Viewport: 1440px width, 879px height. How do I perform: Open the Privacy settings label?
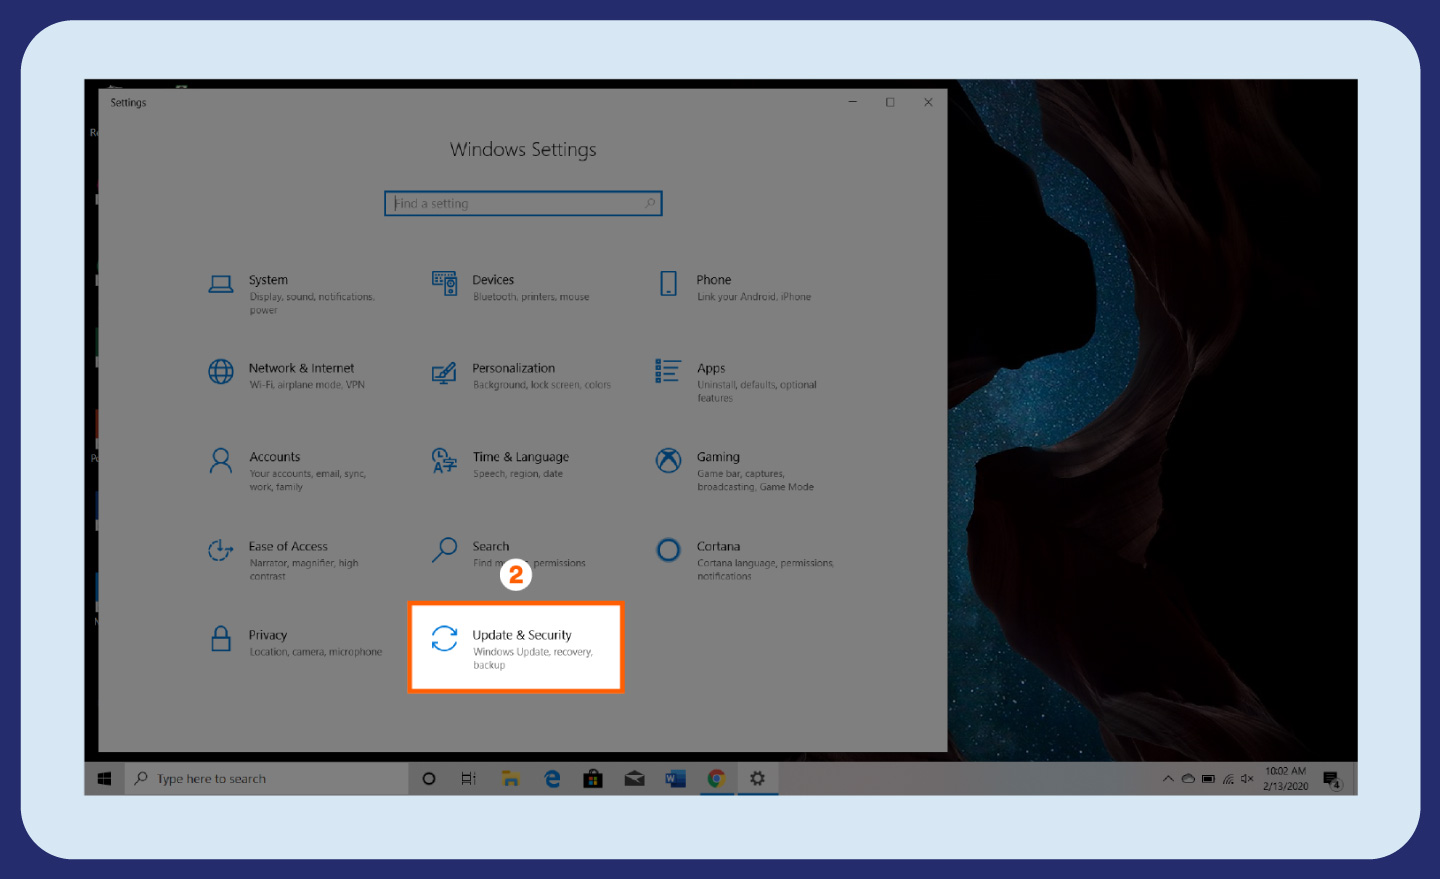point(268,635)
